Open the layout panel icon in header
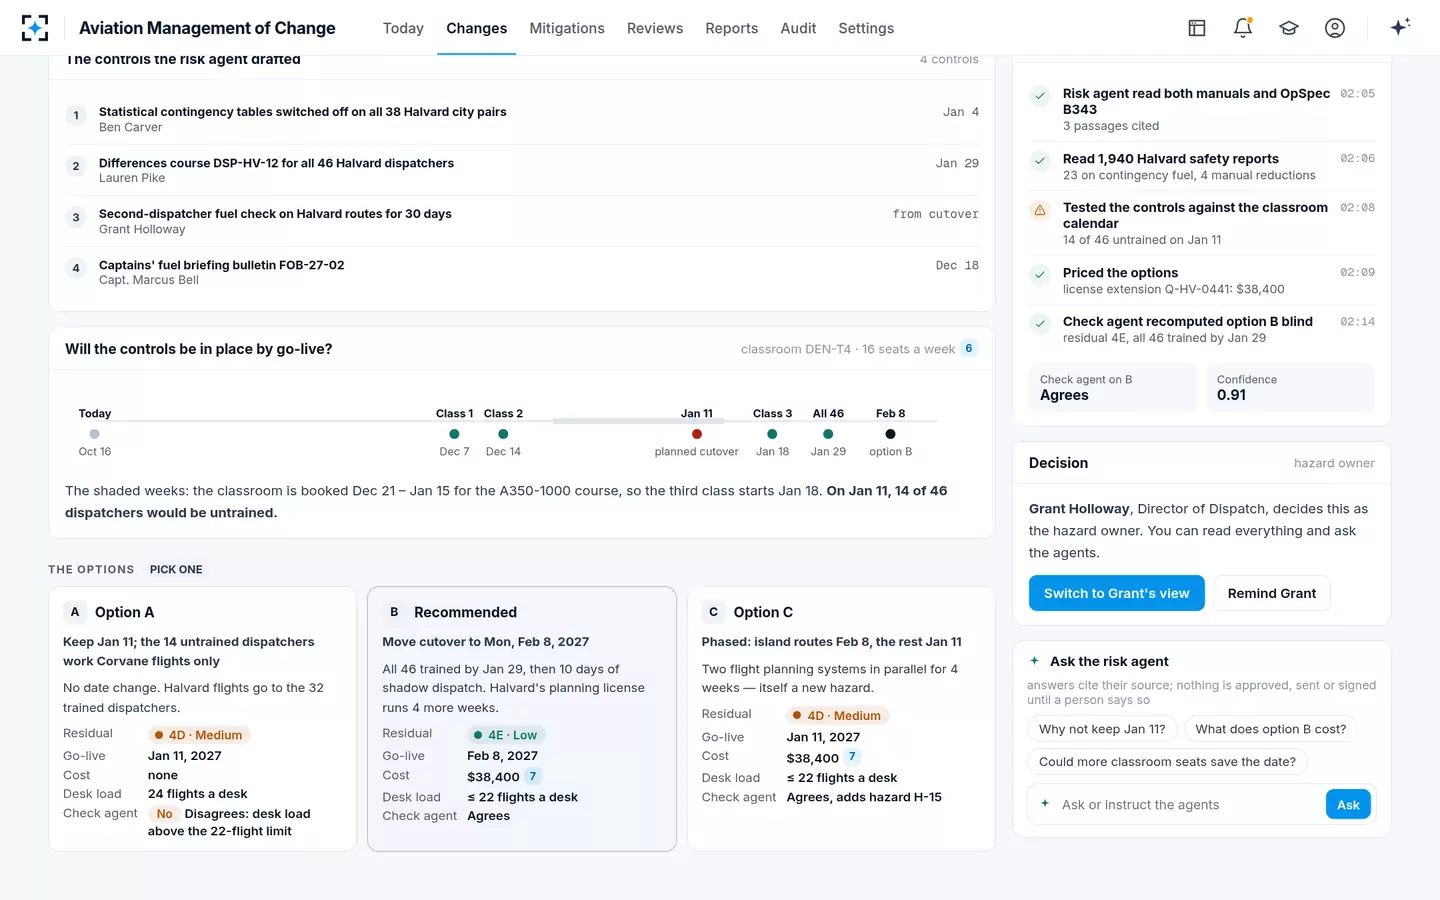The height and width of the screenshot is (900, 1440). coord(1197,28)
